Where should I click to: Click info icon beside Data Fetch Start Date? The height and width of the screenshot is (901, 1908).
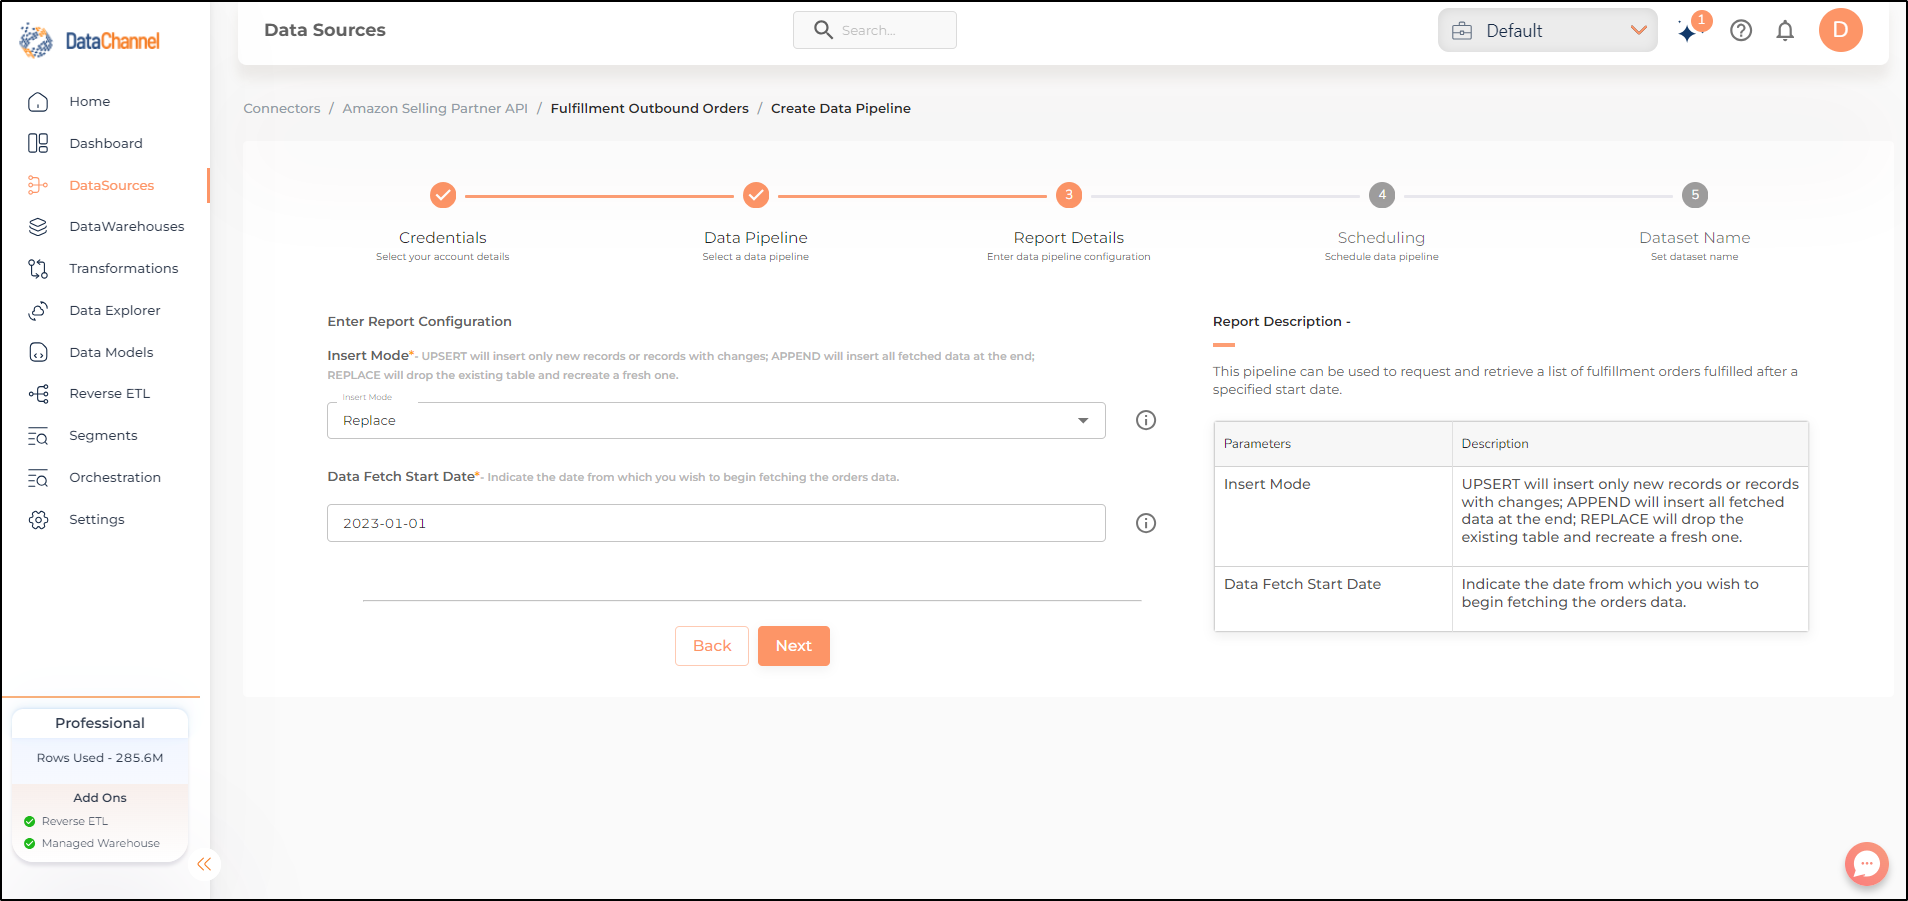pos(1146,523)
